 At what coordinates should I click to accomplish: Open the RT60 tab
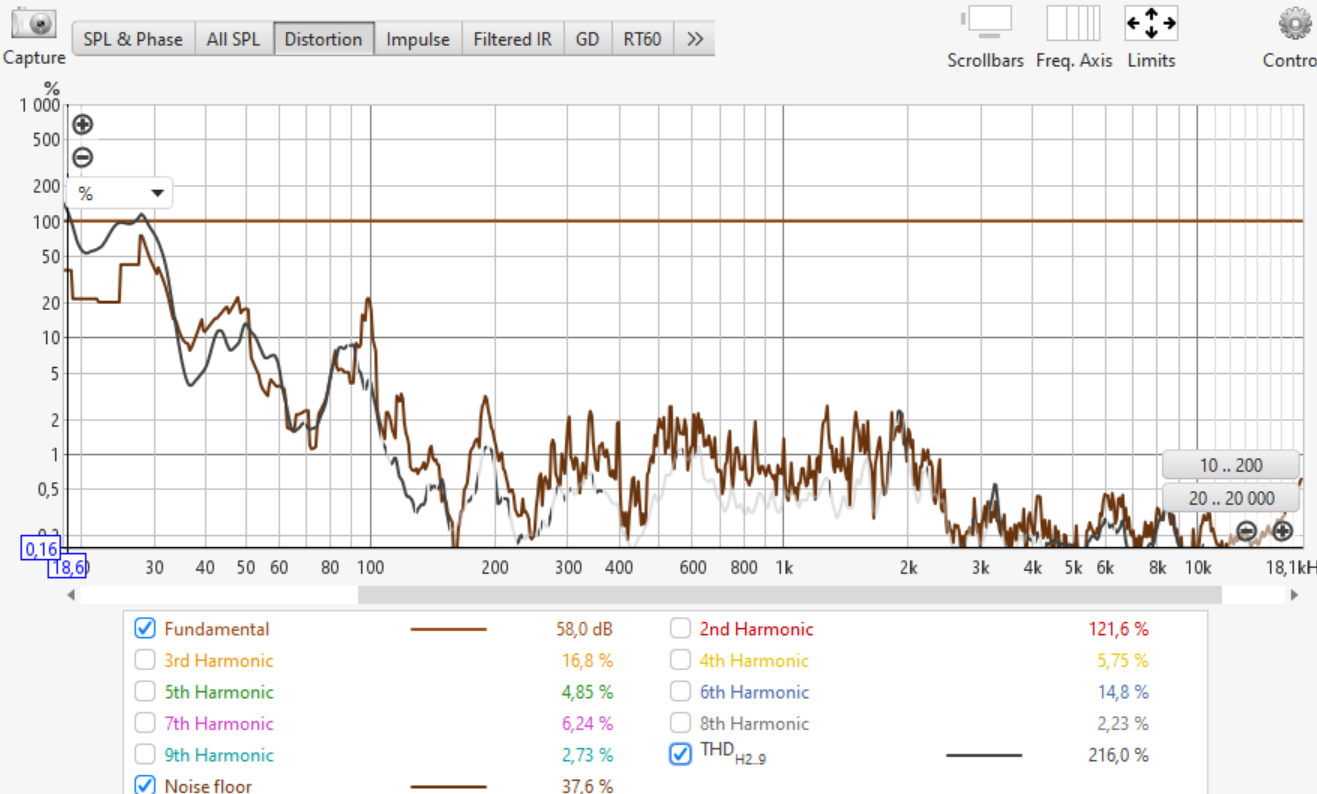pyautogui.click(x=642, y=39)
